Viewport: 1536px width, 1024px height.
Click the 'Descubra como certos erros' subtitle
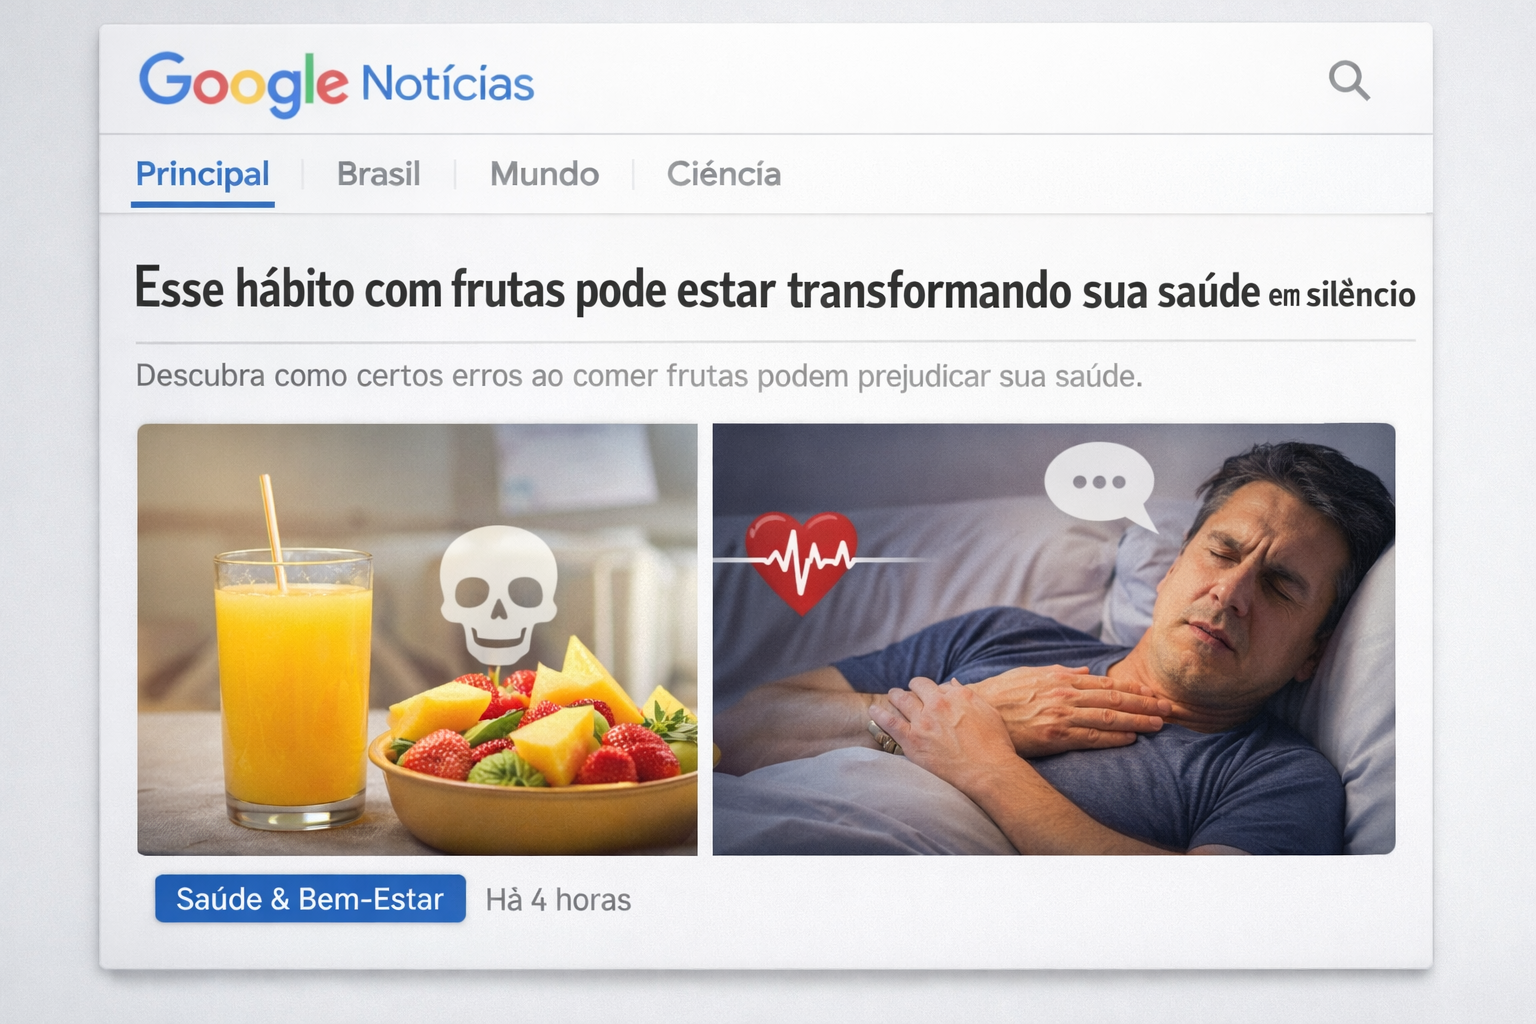click(x=639, y=376)
